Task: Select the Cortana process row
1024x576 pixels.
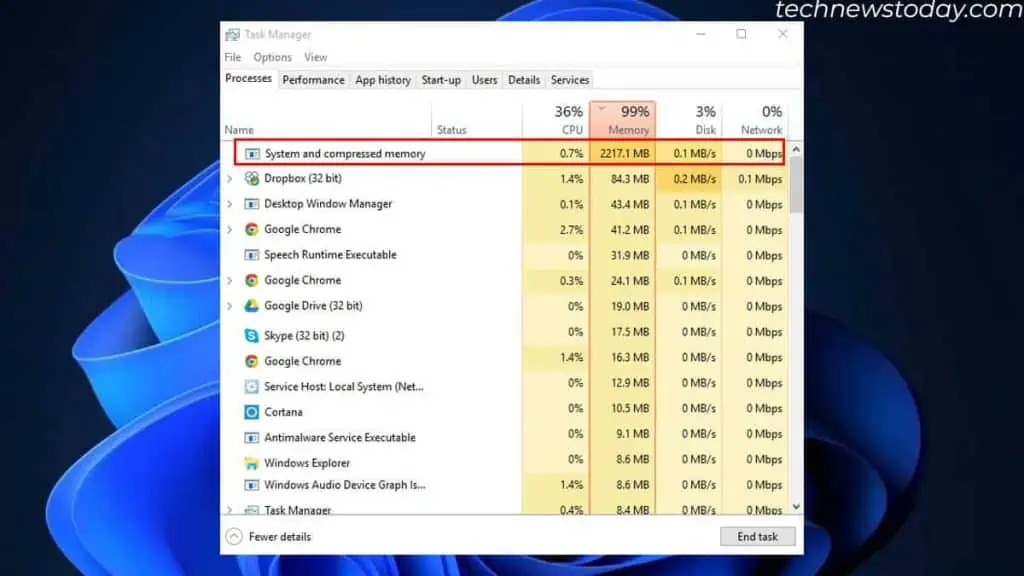Action: 504,412
